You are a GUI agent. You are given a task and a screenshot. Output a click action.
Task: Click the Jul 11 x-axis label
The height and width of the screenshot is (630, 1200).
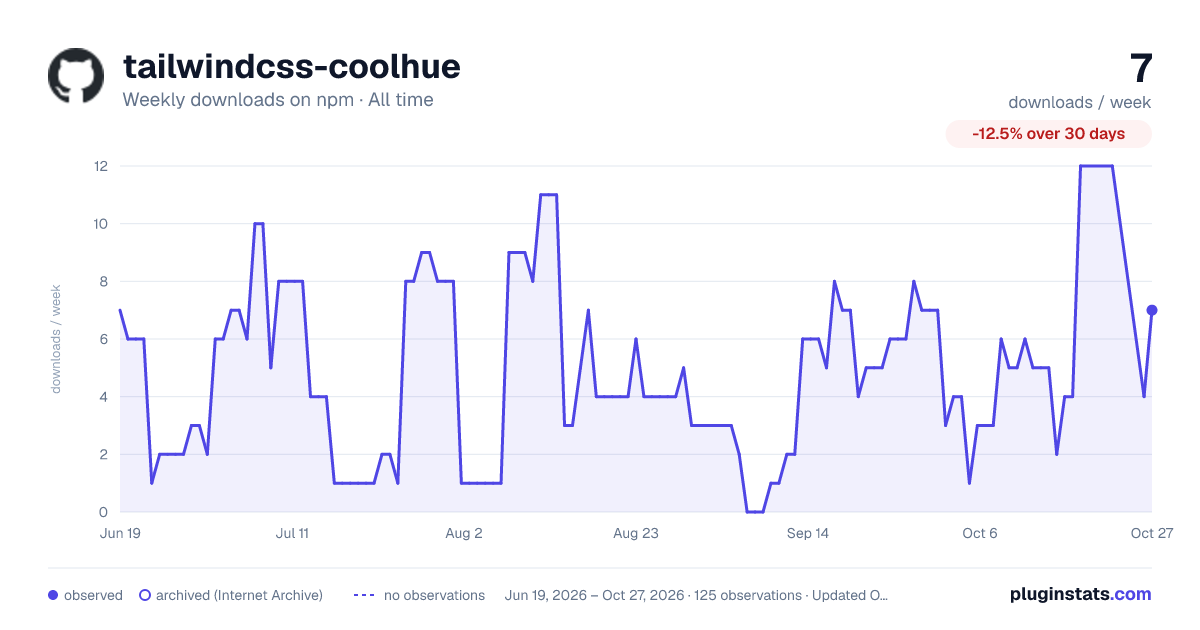[x=292, y=533]
